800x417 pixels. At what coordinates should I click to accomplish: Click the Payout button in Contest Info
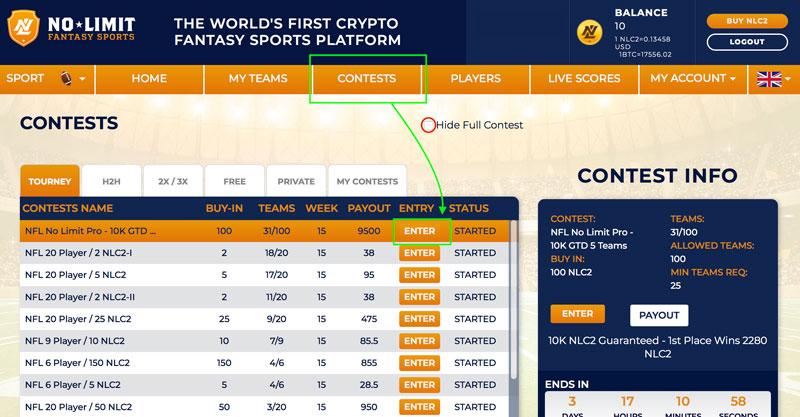coord(658,315)
